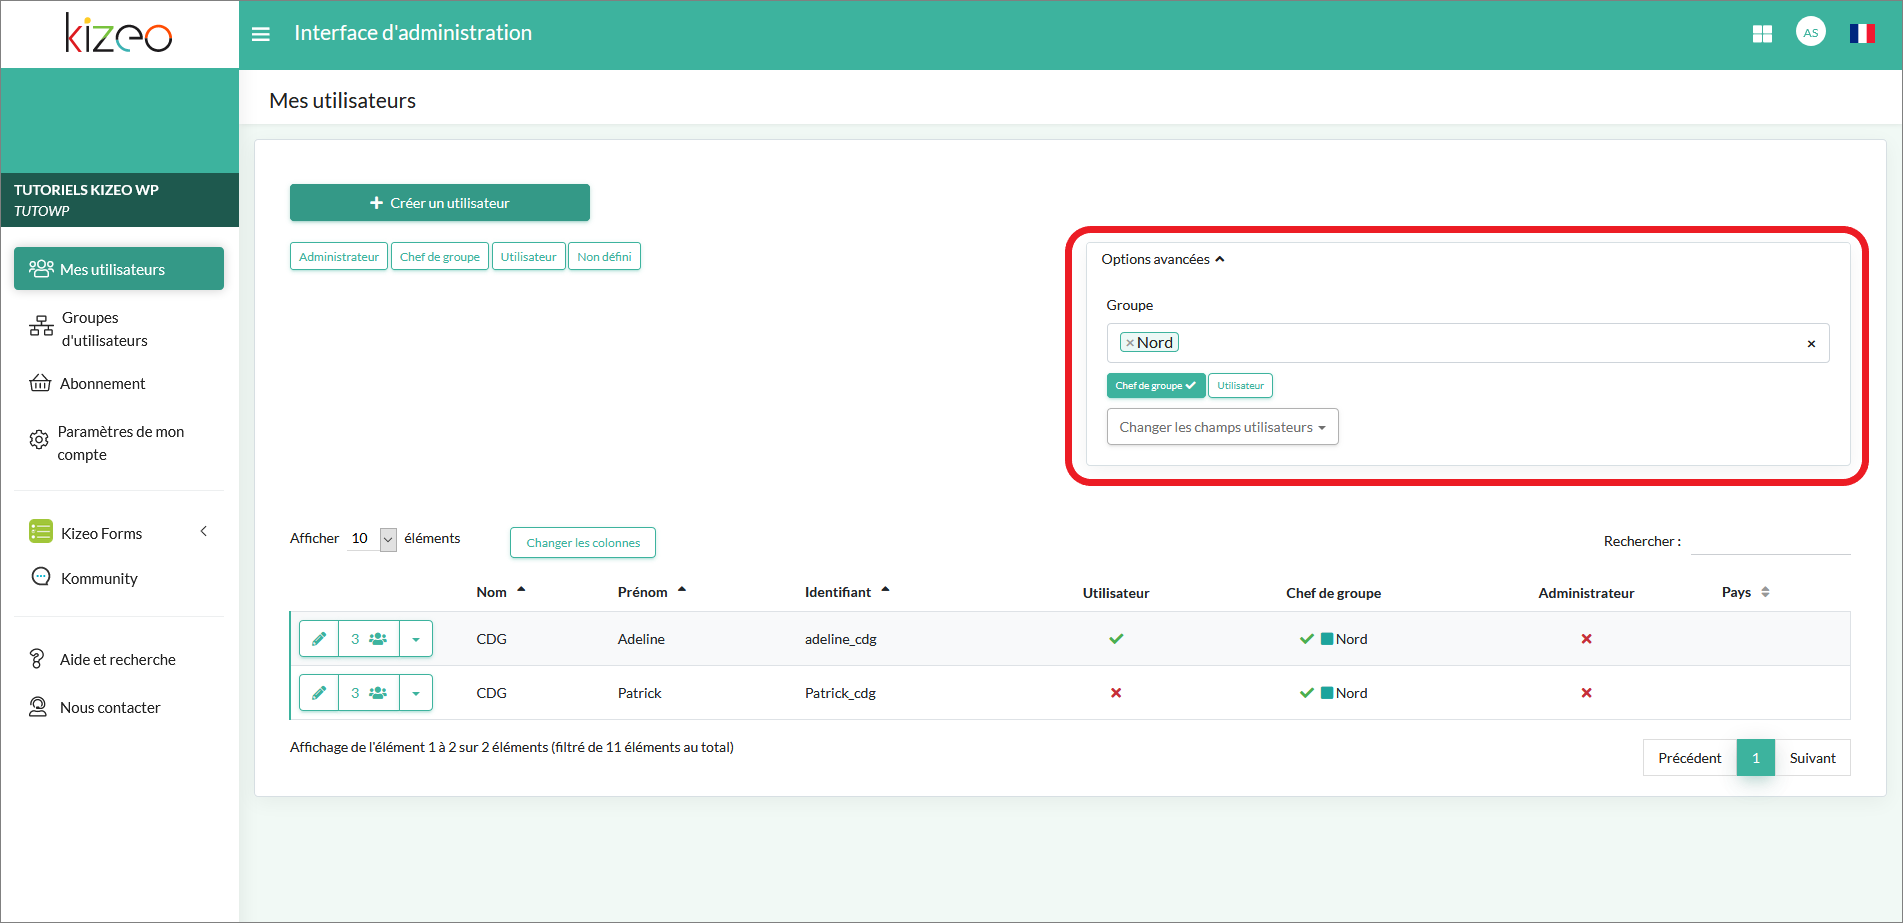Click the Administrateur column header
This screenshot has height=923, width=1903.
pos(1586,593)
